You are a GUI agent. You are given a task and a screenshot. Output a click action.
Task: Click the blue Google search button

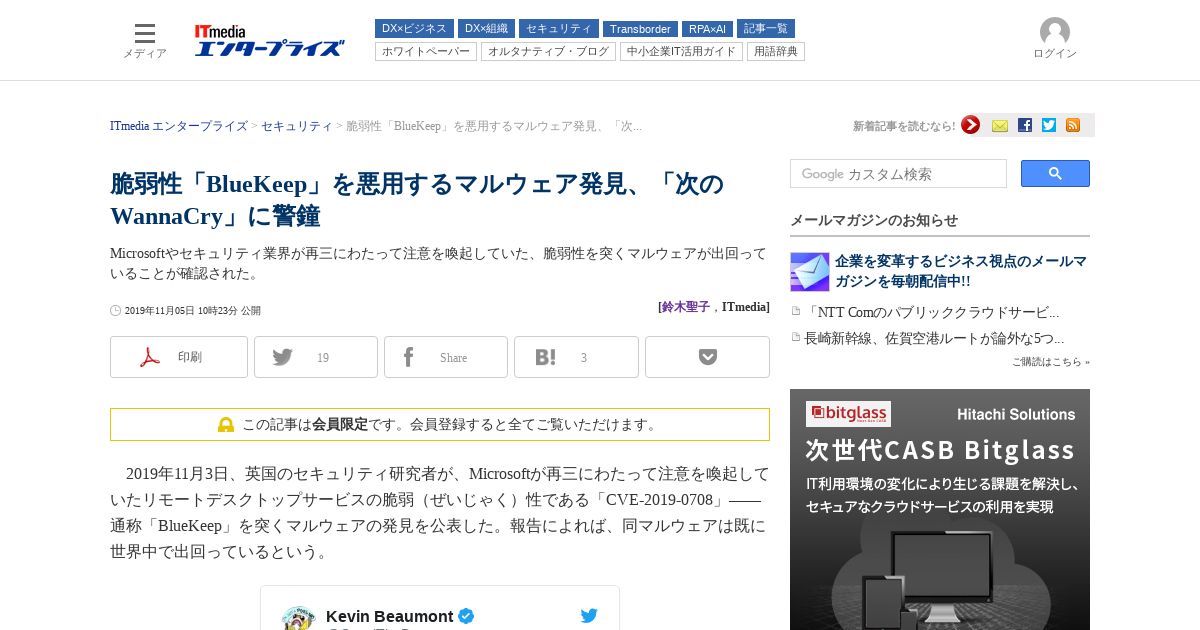[x=1055, y=173]
